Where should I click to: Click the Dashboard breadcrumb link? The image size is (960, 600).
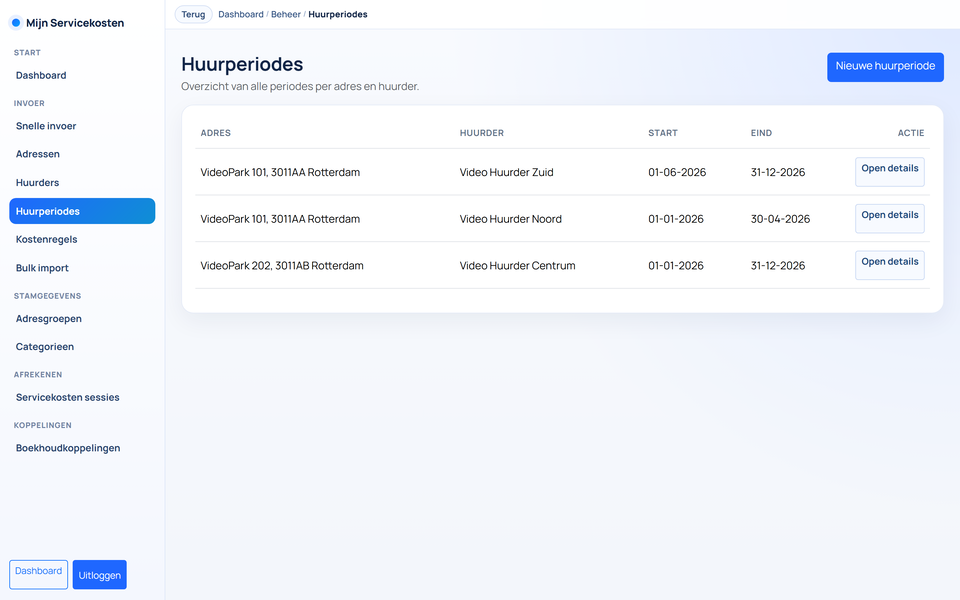[241, 15]
